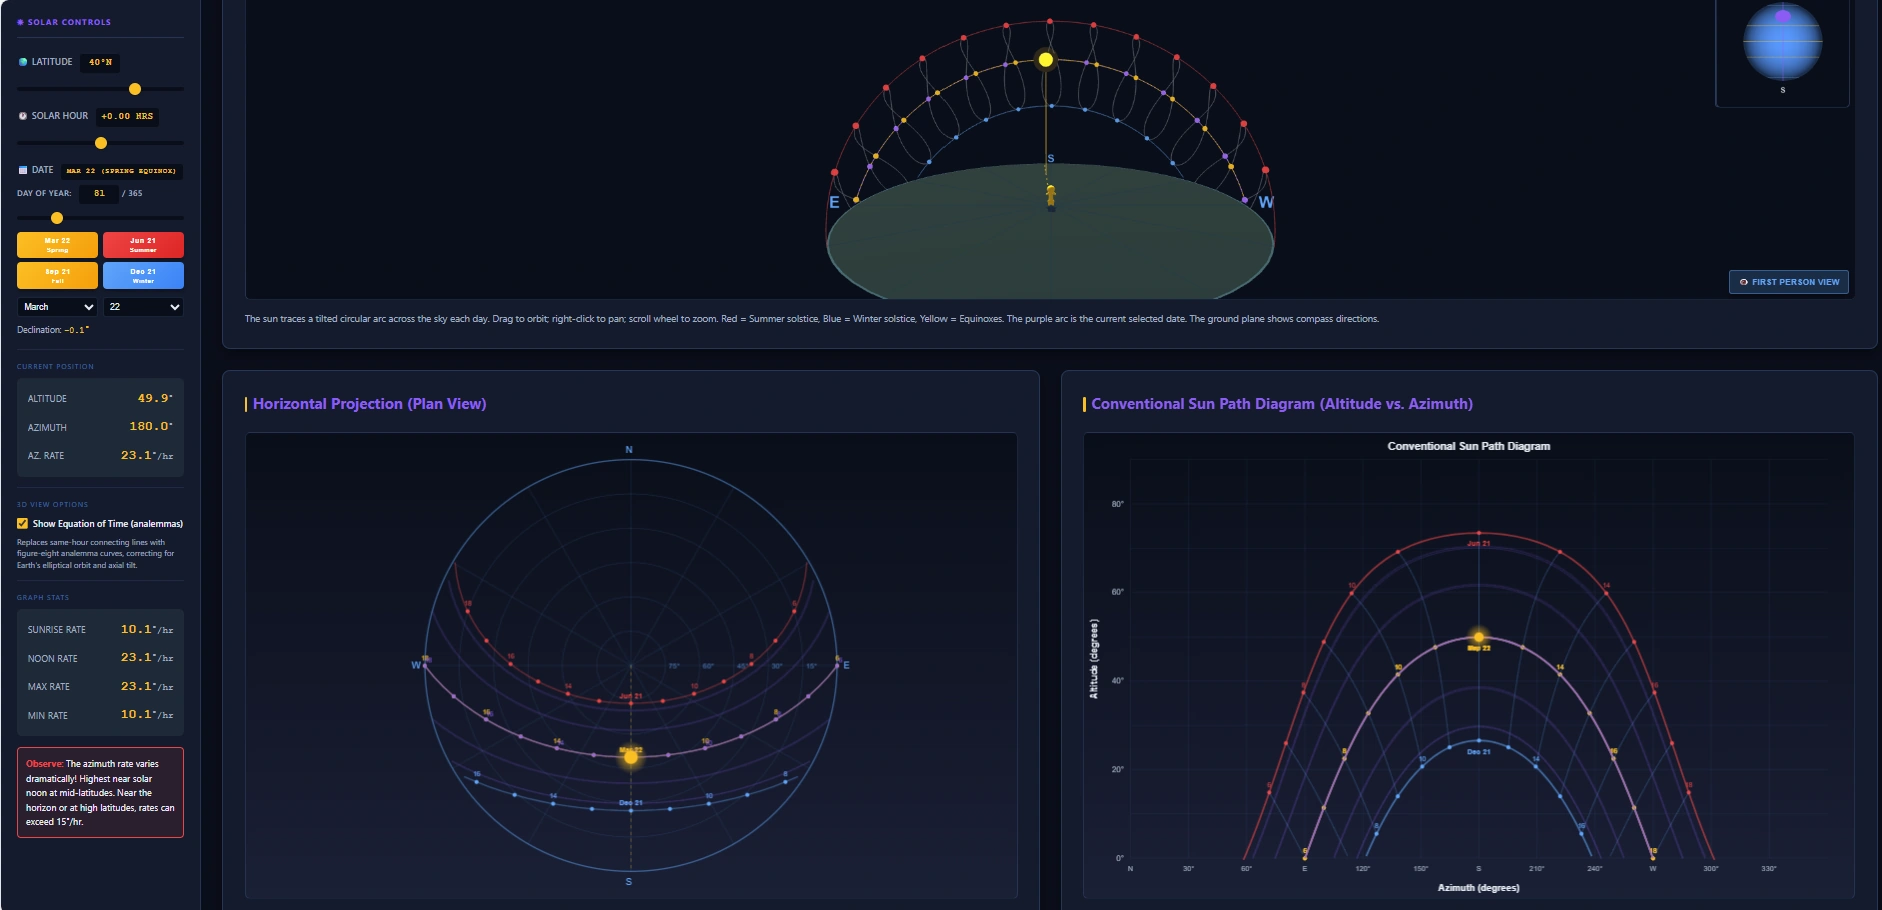The image size is (1882, 910).
Task: Click the Sunrise Rate value 10.1°/hr
Action: pos(147,629)
